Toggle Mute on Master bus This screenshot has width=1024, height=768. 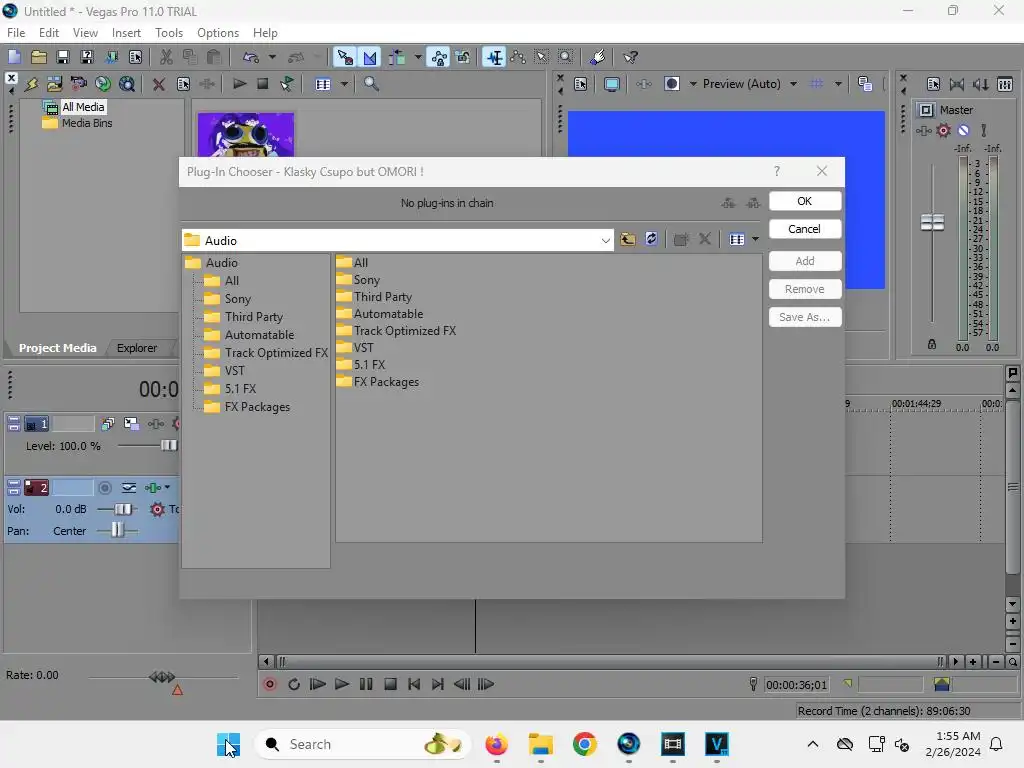click(x=963, y=131)
